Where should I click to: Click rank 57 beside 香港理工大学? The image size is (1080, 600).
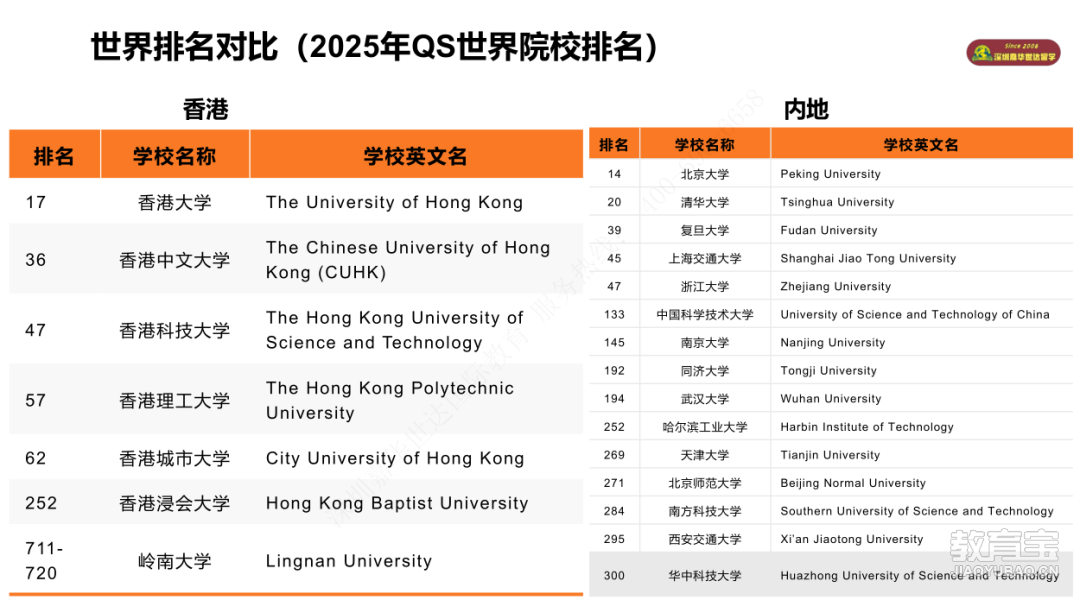point(36,400)
